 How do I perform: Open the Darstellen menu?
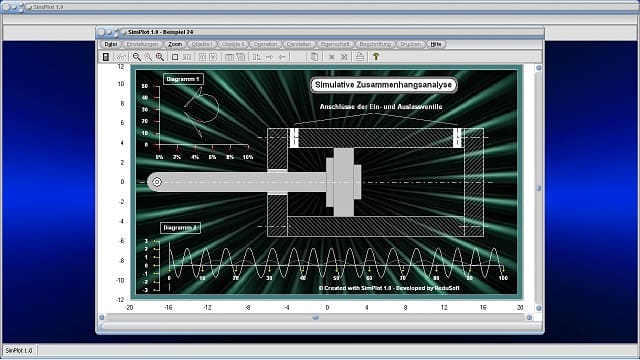(299, 44)
